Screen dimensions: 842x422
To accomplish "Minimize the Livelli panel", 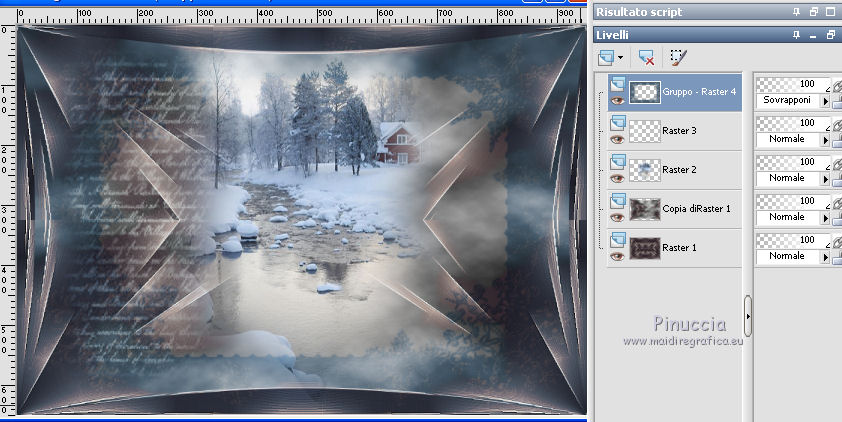I will (813, 35).
